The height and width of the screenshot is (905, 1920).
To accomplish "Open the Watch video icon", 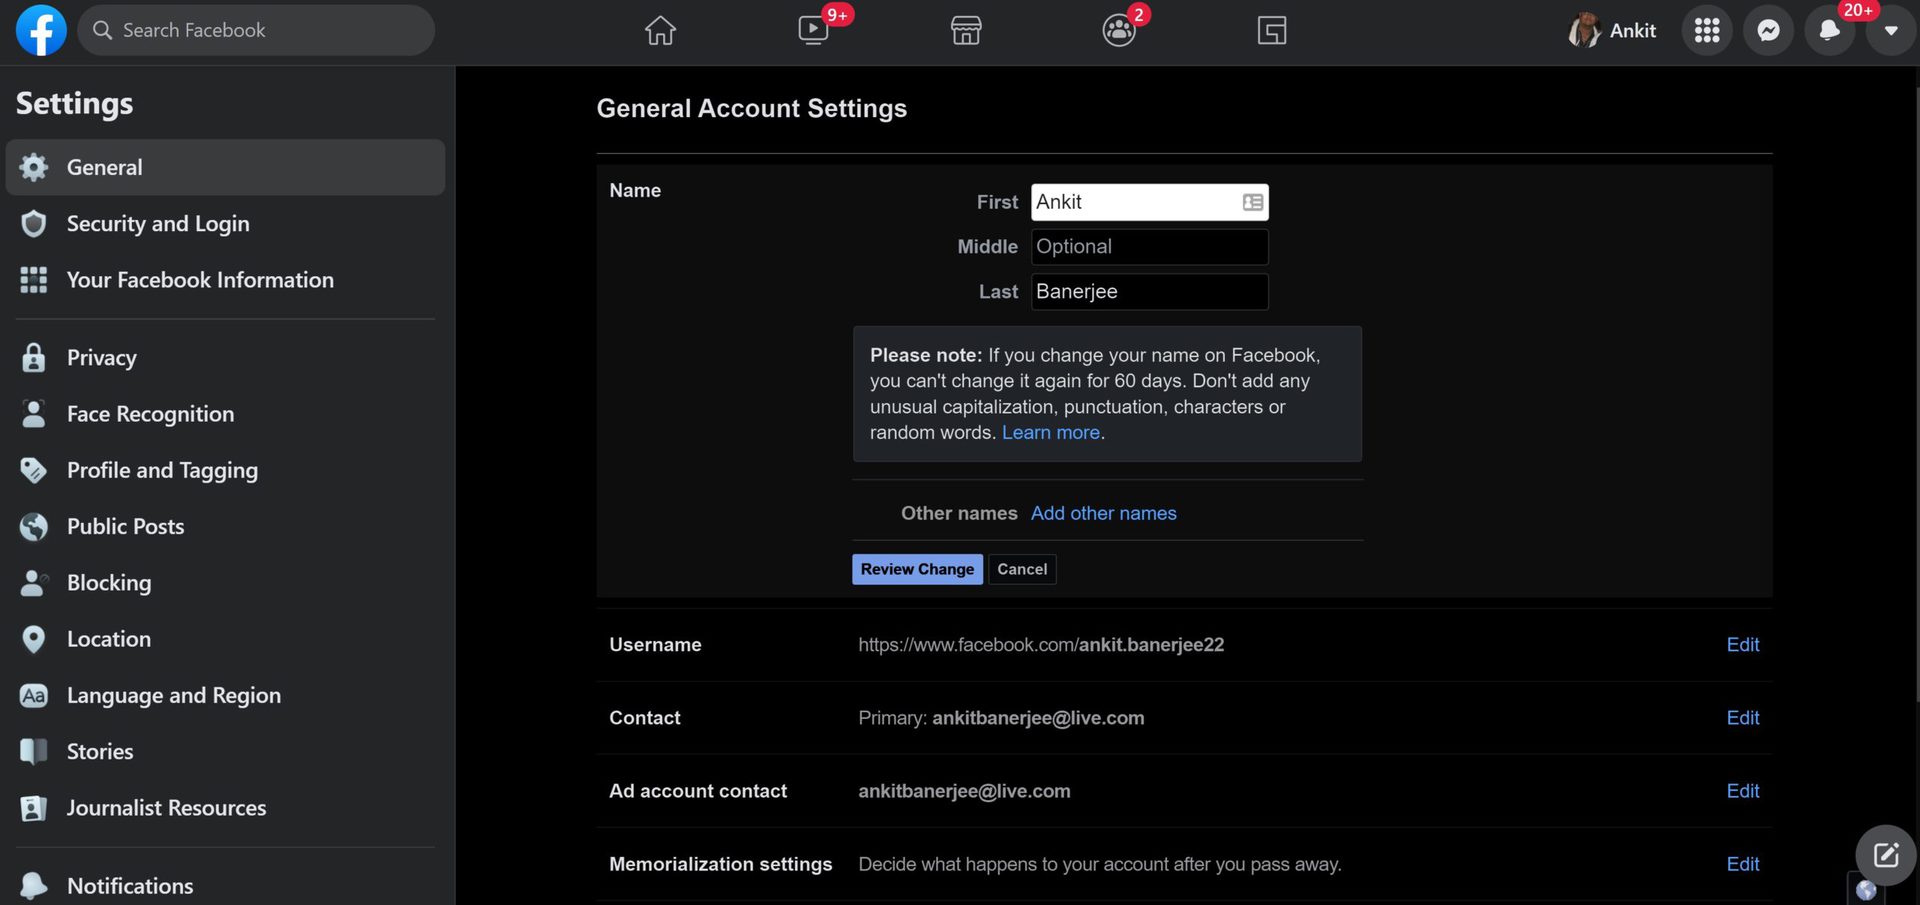I will [813, 30].
